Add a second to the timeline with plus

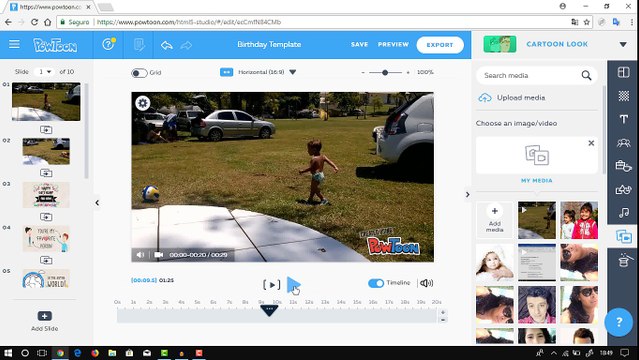[x=443, y=312]
